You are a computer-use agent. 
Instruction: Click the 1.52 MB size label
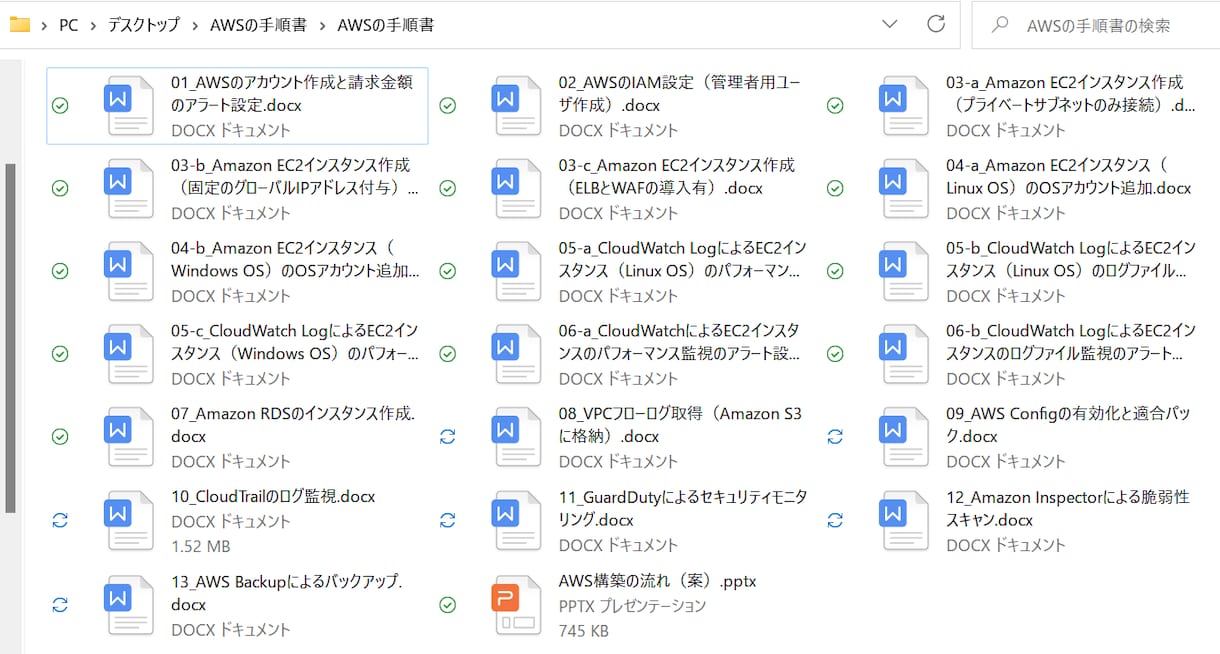point(200,546)
